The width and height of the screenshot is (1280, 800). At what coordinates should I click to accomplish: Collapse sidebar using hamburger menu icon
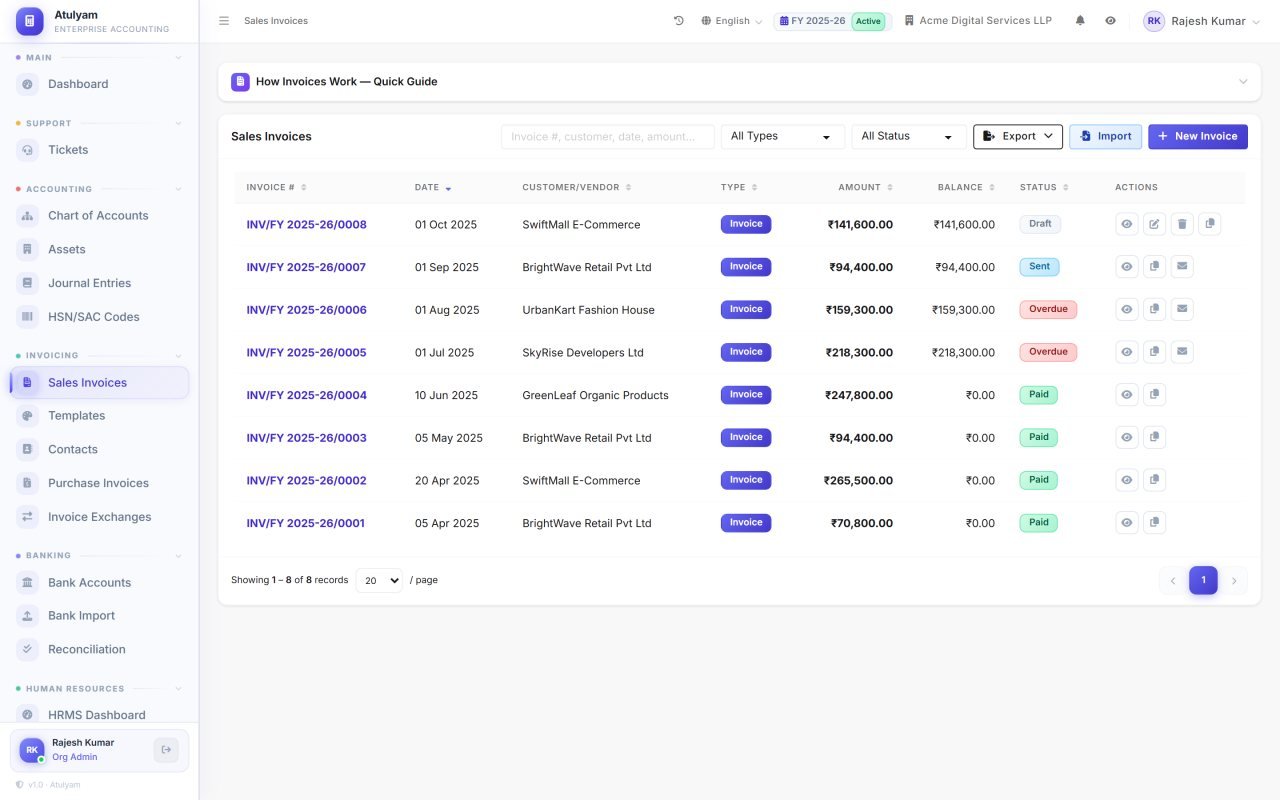click(224, 21)
